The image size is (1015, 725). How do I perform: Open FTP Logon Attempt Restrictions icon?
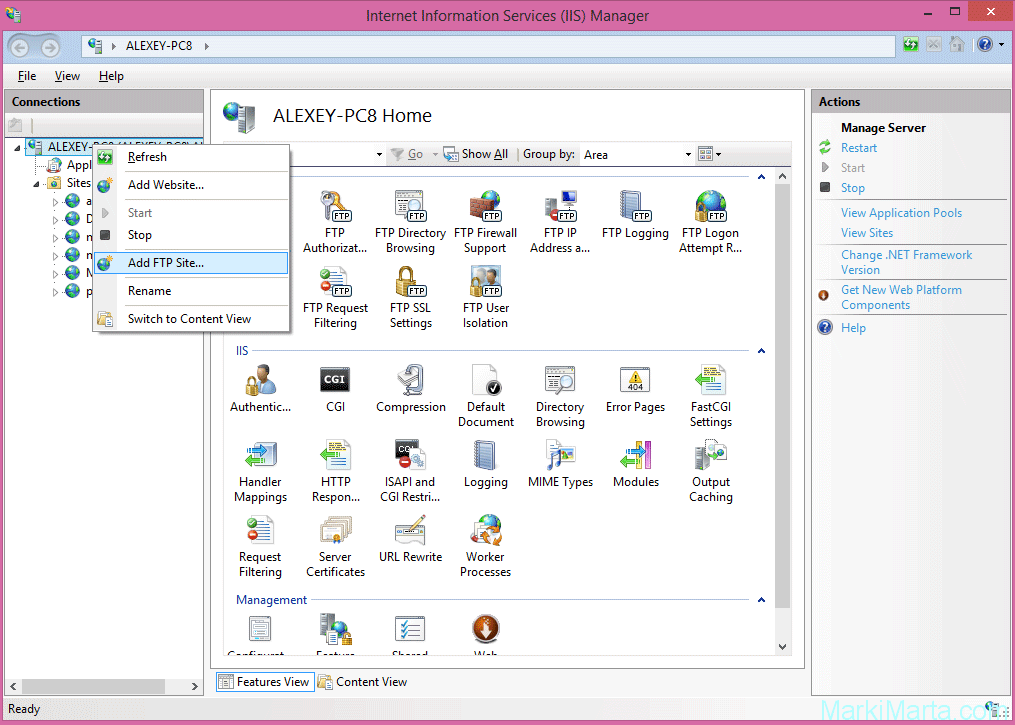710,222
